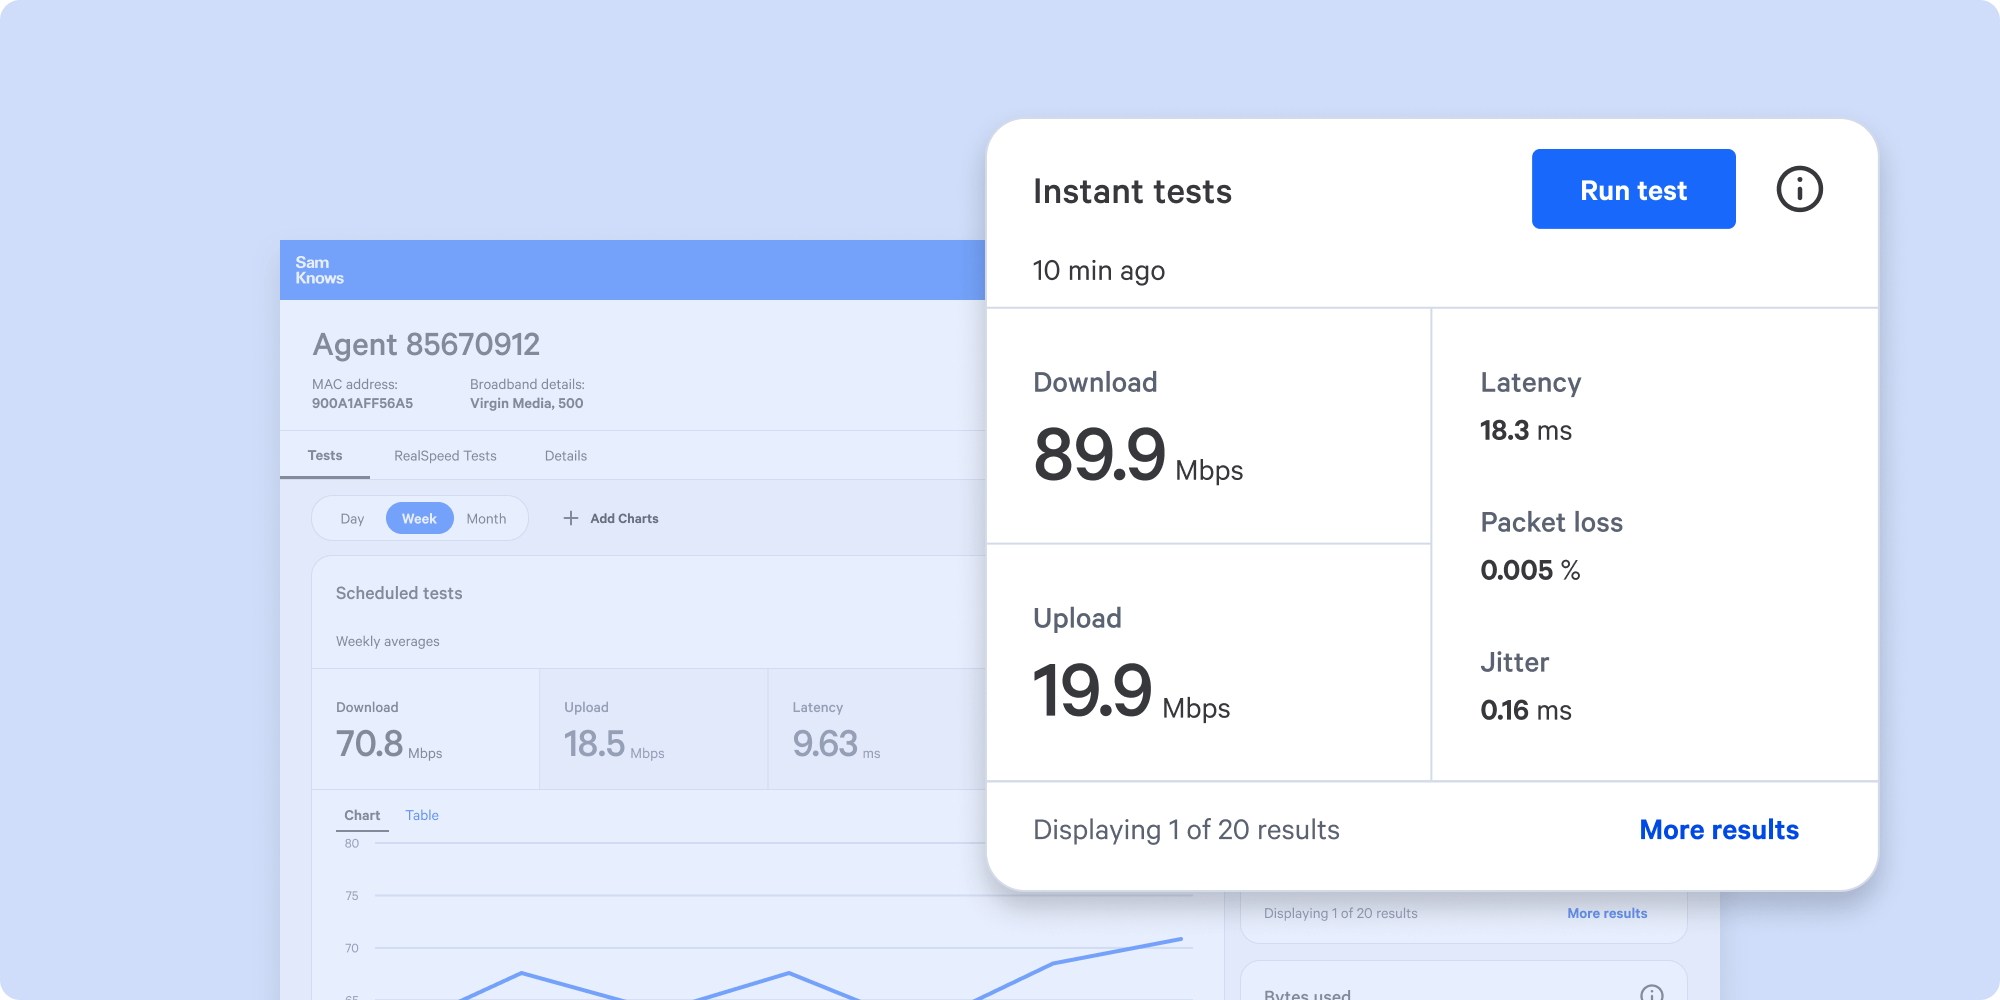Screen dimensions: 2000x1000
Task: Open More results in Instant tests card
Action: coord(1719,830)
